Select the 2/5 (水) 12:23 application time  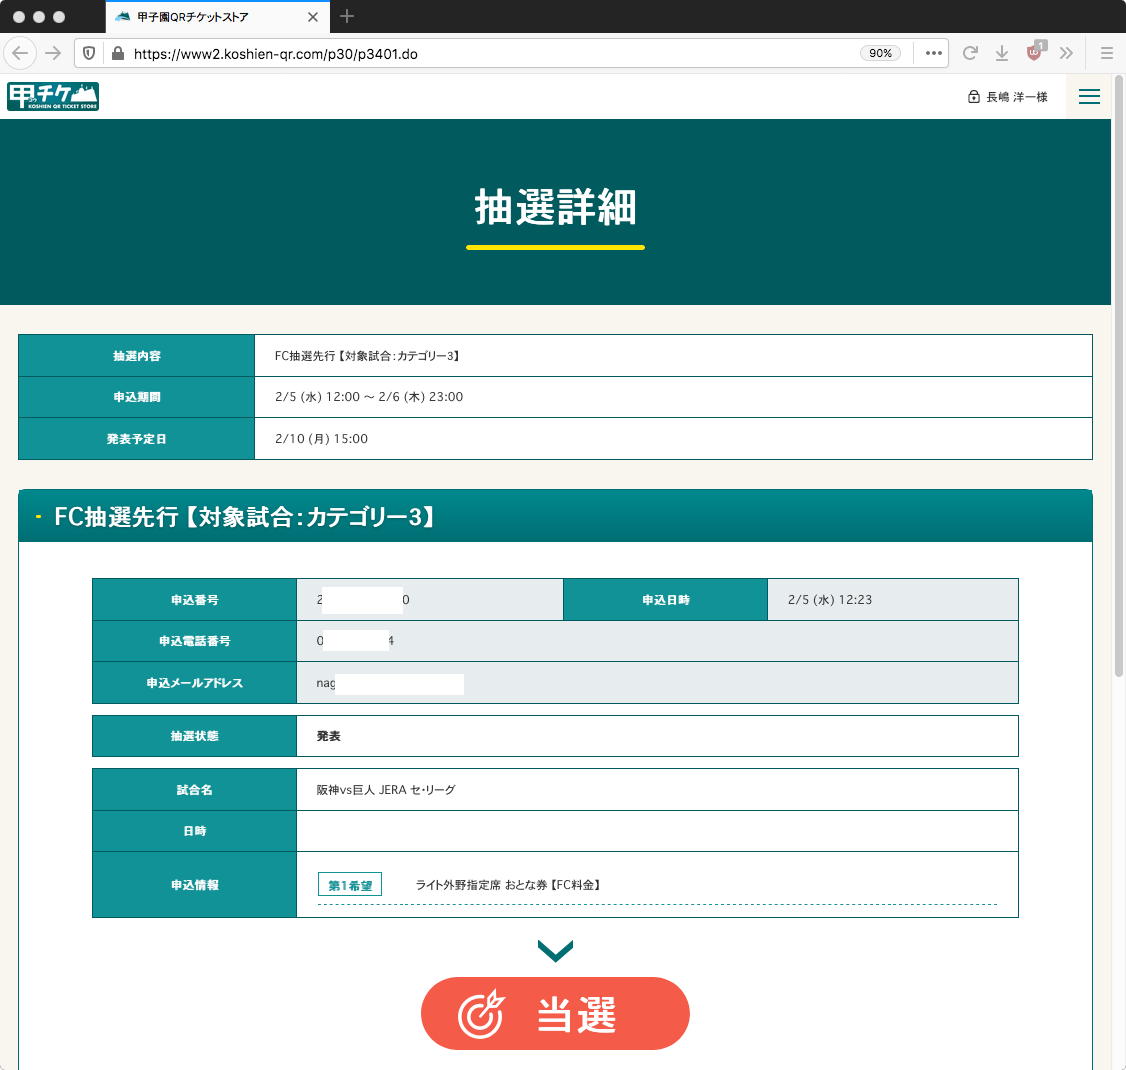(x=829, y=600)
